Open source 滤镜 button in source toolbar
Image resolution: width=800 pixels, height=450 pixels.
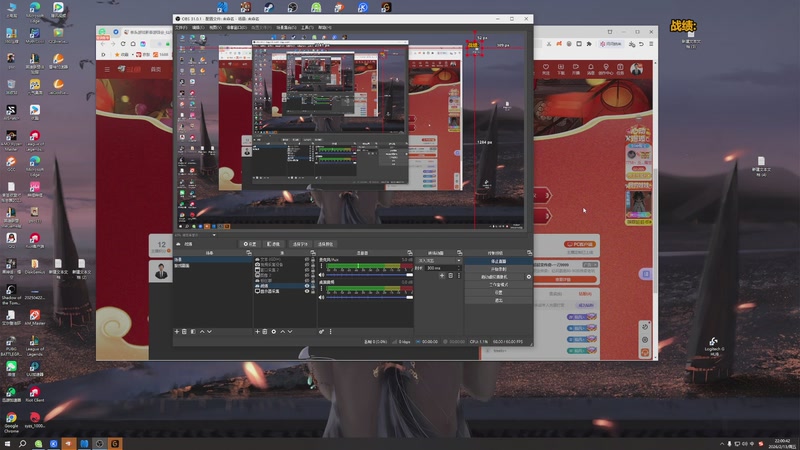tap(273, 244)
